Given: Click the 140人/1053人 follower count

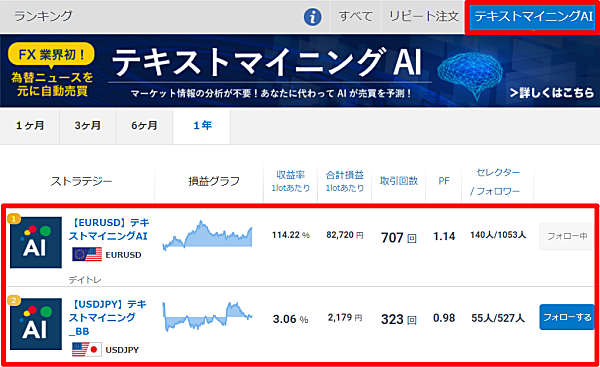Looking at the screenshot, I should [x=498, y=235].
